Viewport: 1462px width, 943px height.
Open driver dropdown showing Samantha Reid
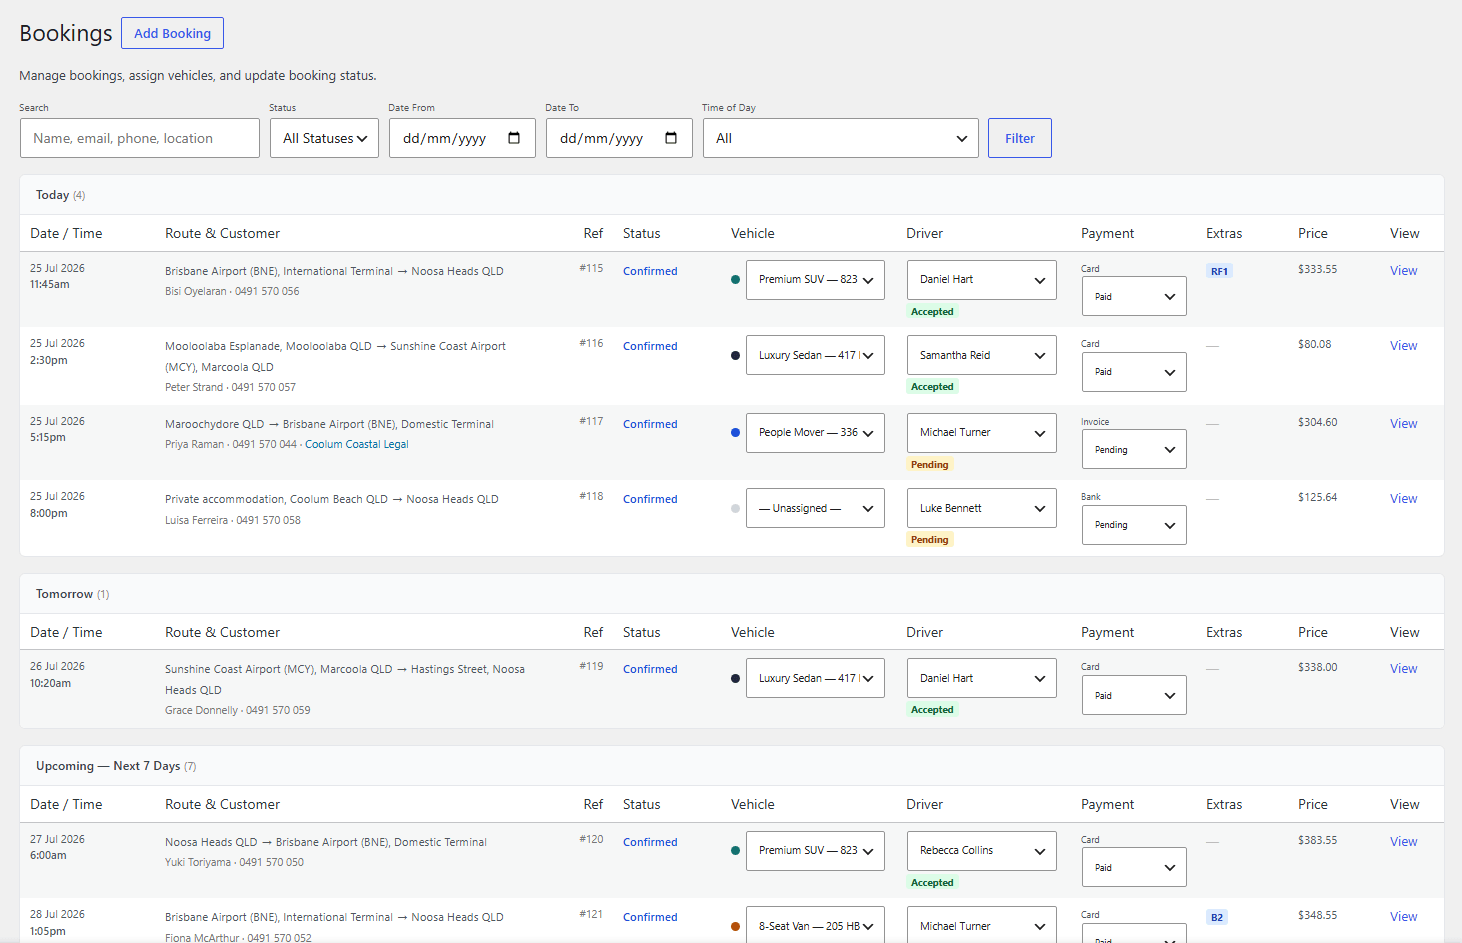pos(981,355)
